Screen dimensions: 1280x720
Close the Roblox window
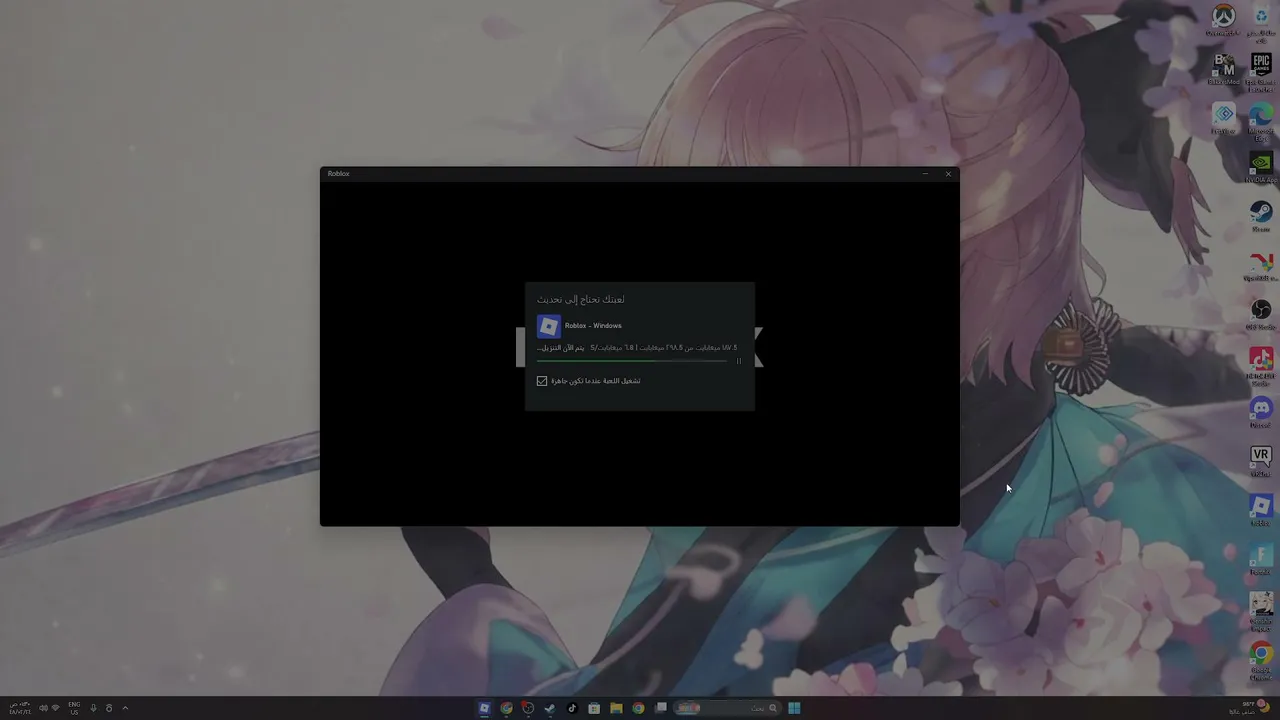948,174
